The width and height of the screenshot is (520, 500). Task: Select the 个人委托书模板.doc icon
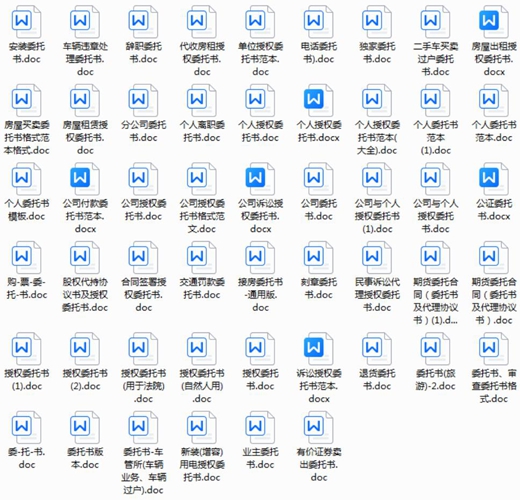pyautogui.click(x=26, y=179)
